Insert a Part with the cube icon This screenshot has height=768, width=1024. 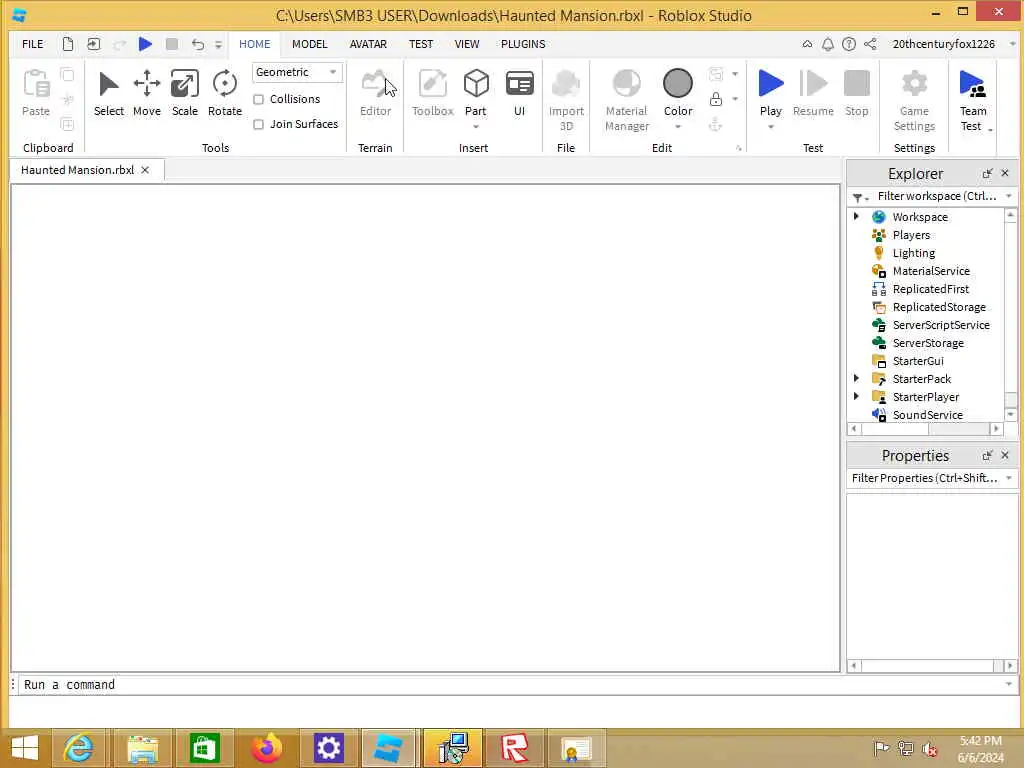pyautogui.click(x=476, y=84)
